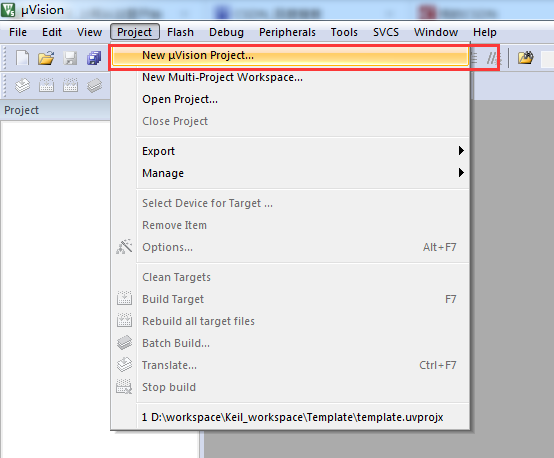The width and height of the screenshot is (554, 458).
Task: Click the Remove Item menu entry
Action: (290, 225)
